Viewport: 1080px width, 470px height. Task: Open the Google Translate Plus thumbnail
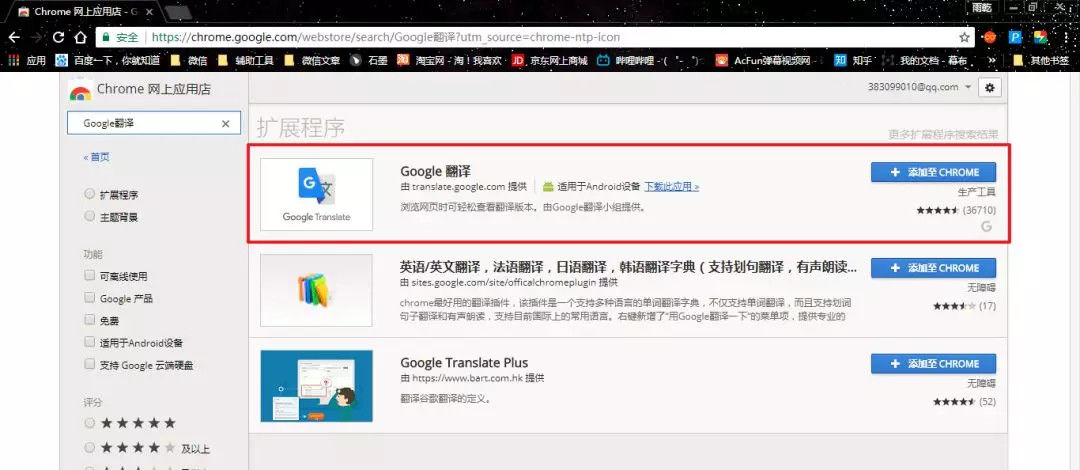pos(317,386)
